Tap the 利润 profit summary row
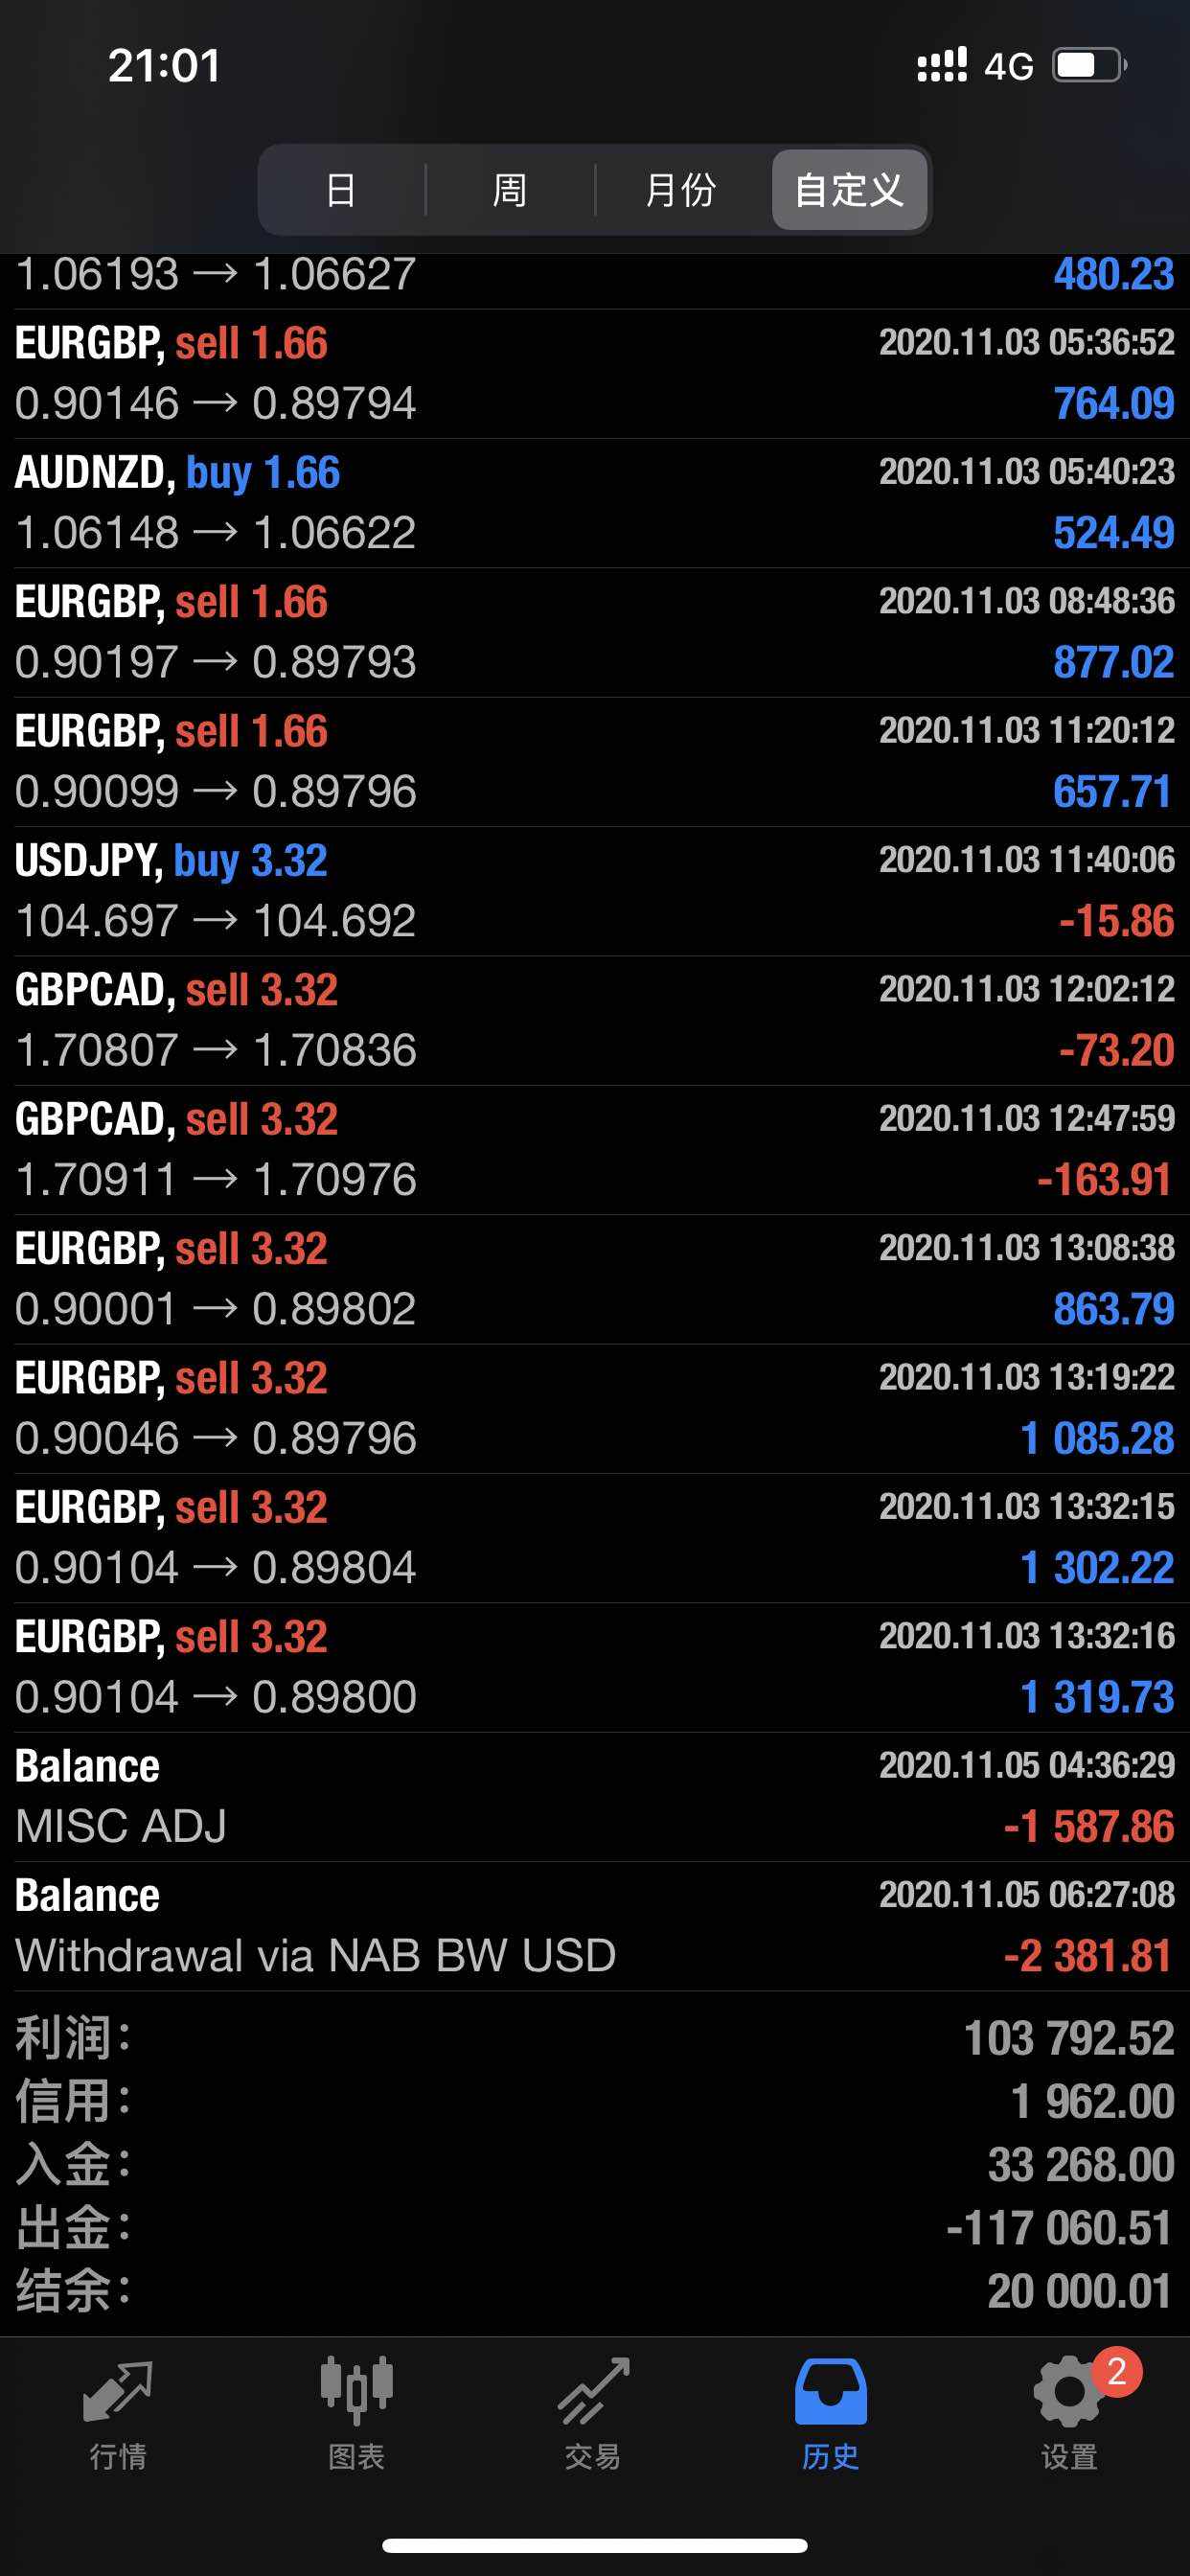Screen dimensions: 1190x2576 click(x=595, y=2038)
